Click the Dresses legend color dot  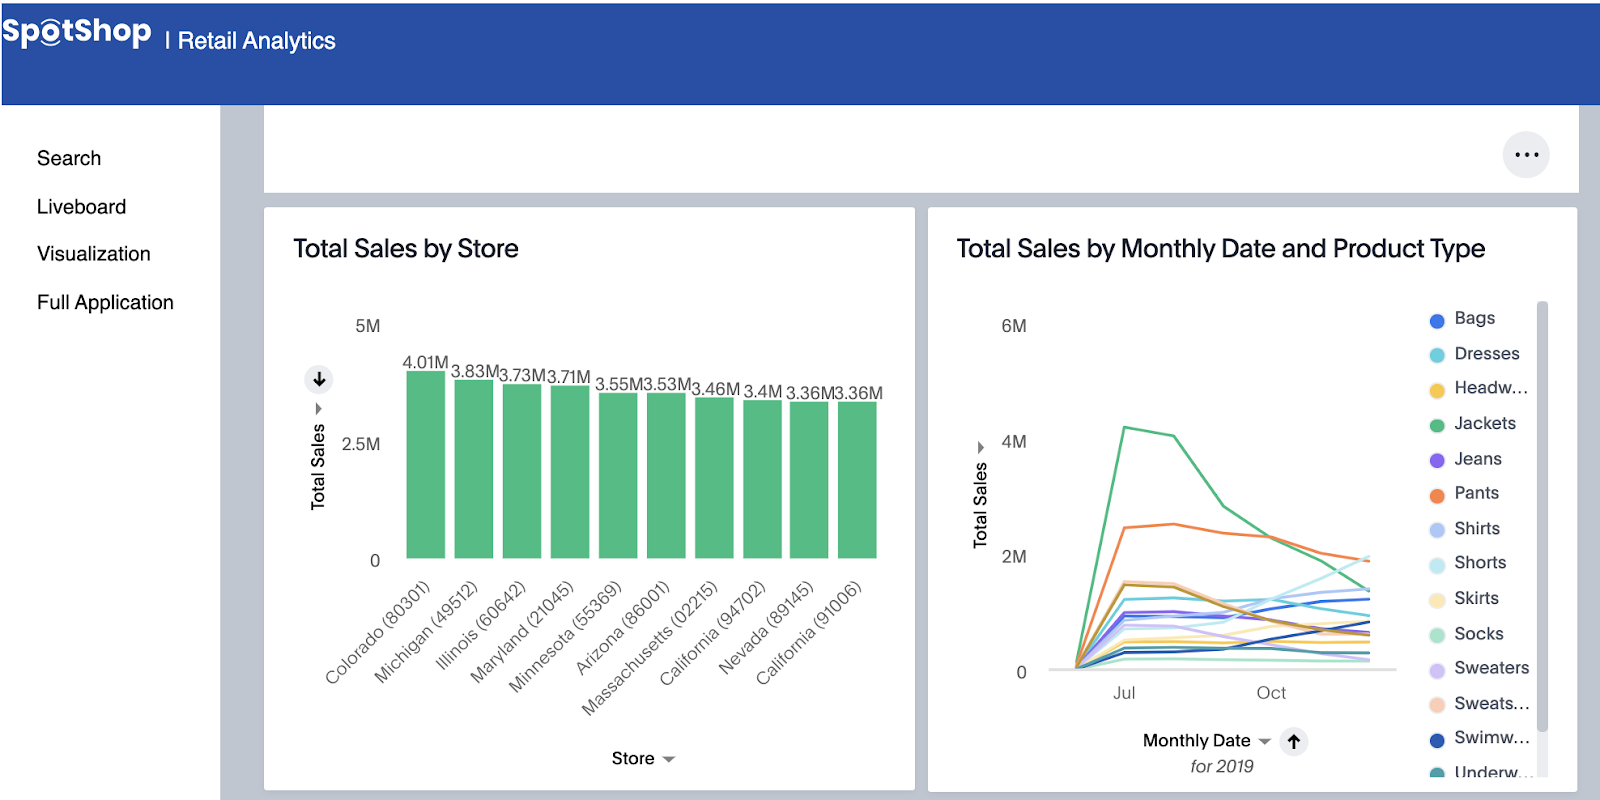[1437, 355]
